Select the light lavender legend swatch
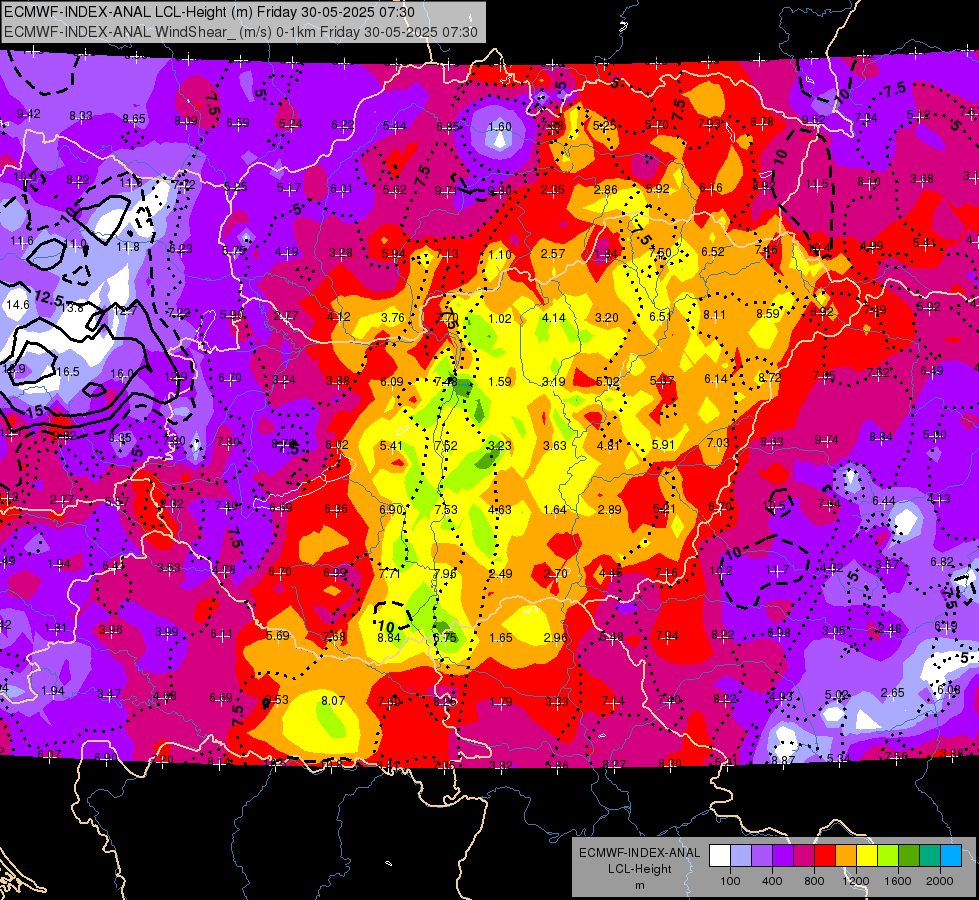 (741, 856)
